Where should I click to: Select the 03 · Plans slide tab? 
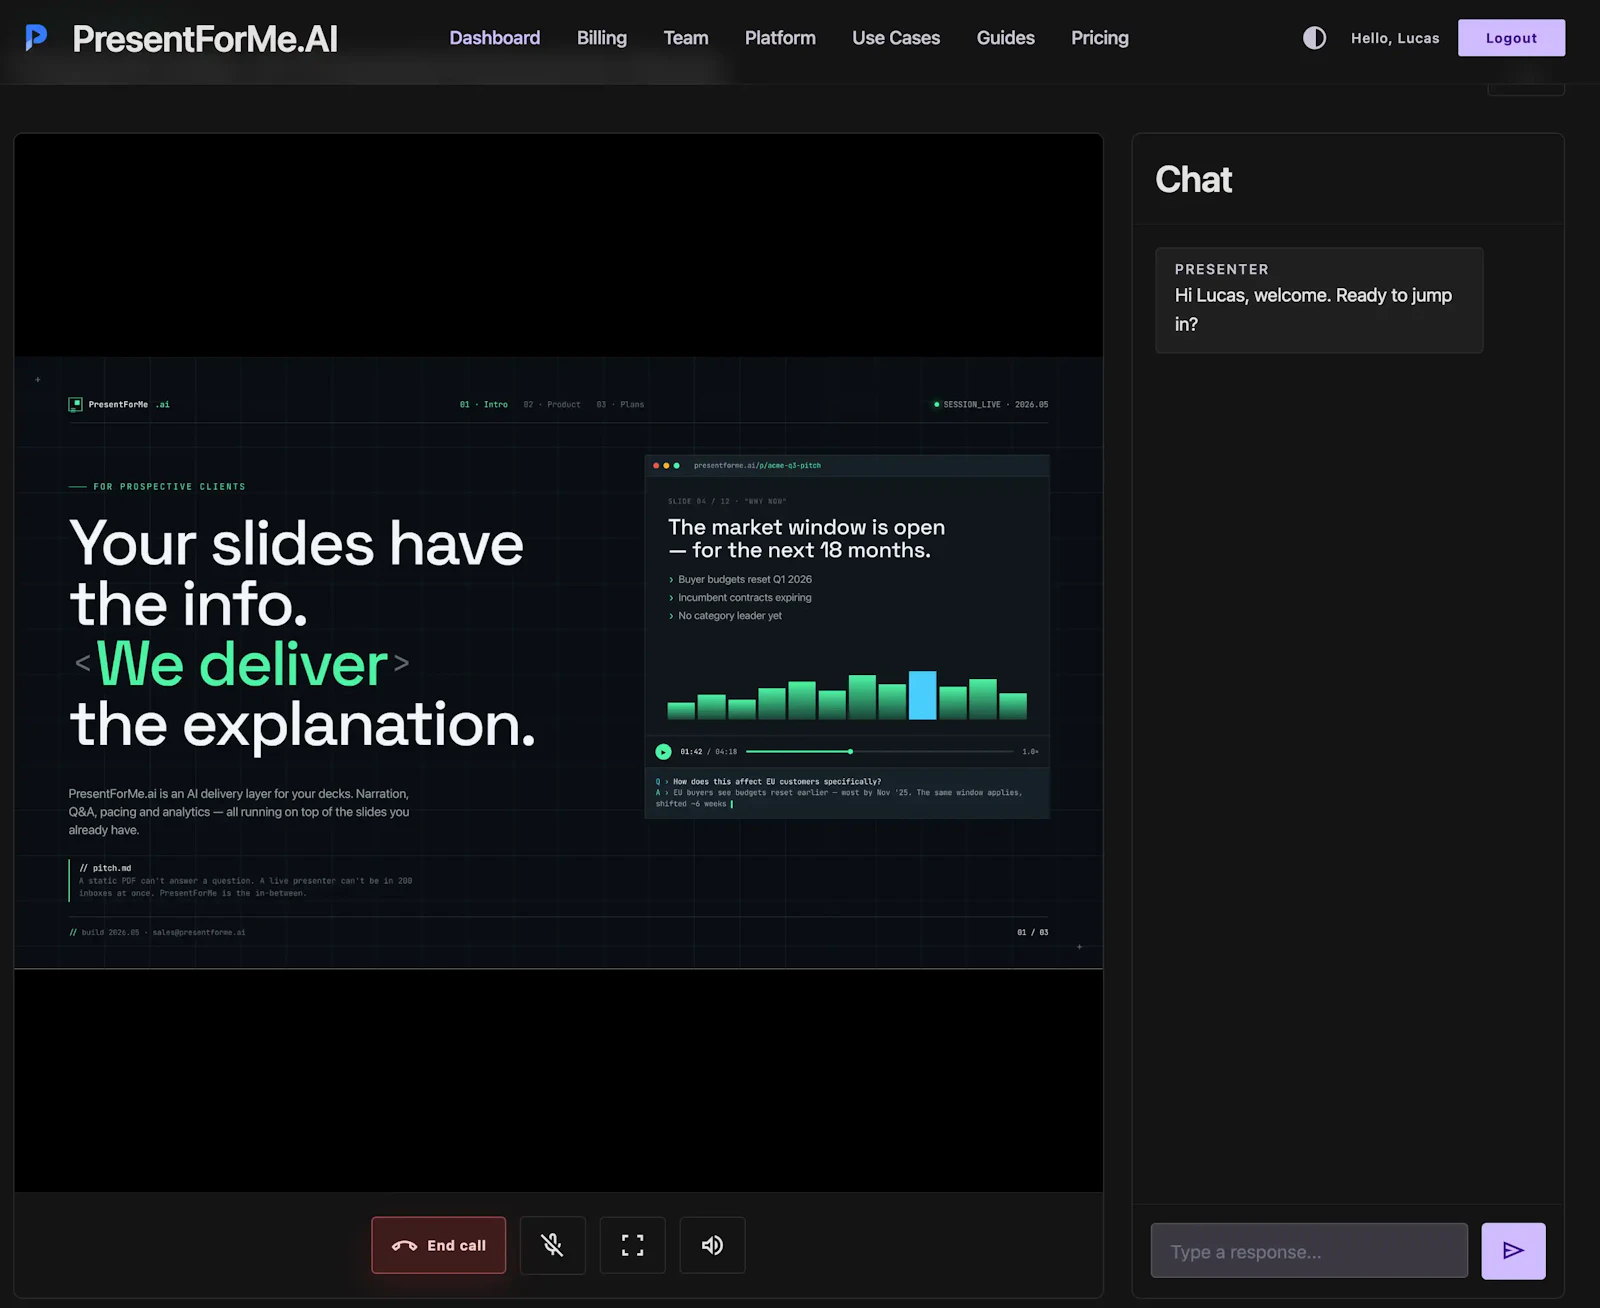pos(620,405)
